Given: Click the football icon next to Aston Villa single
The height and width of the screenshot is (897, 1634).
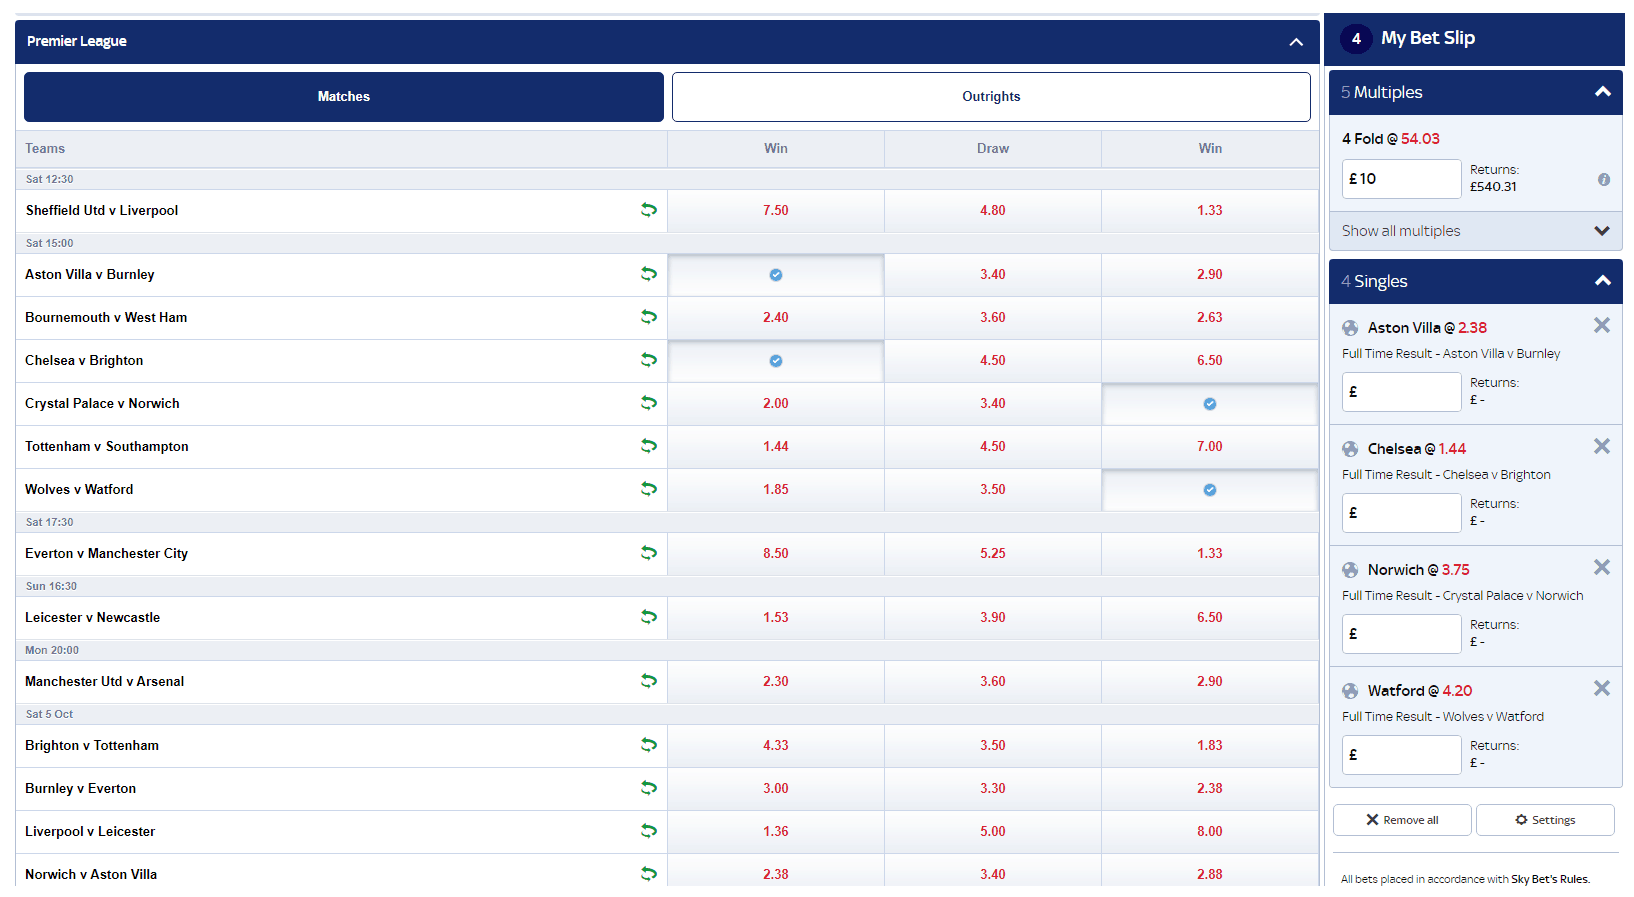Looking at the screenshot, I should pos(1350,328).
